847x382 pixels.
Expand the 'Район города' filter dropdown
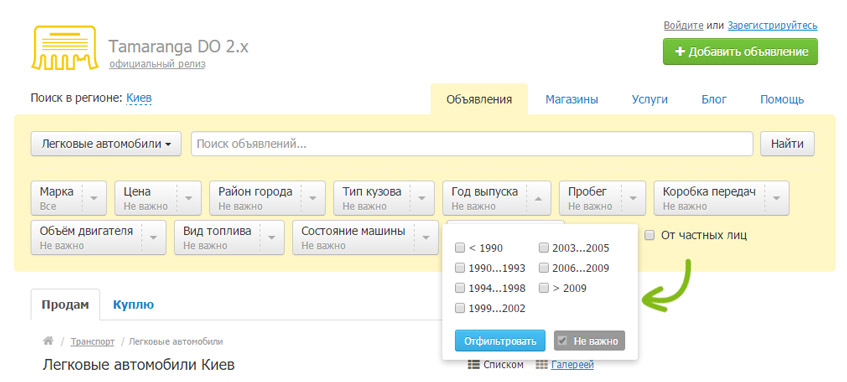(x=267, y=198)
